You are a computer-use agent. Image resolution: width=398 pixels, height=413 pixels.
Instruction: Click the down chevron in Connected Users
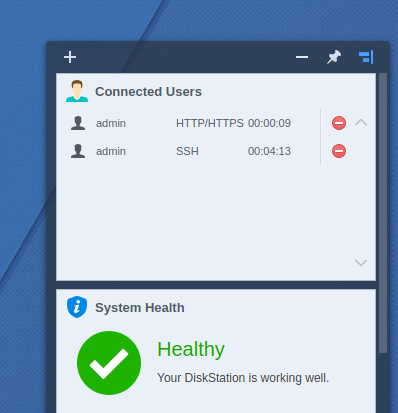[361, 263]
